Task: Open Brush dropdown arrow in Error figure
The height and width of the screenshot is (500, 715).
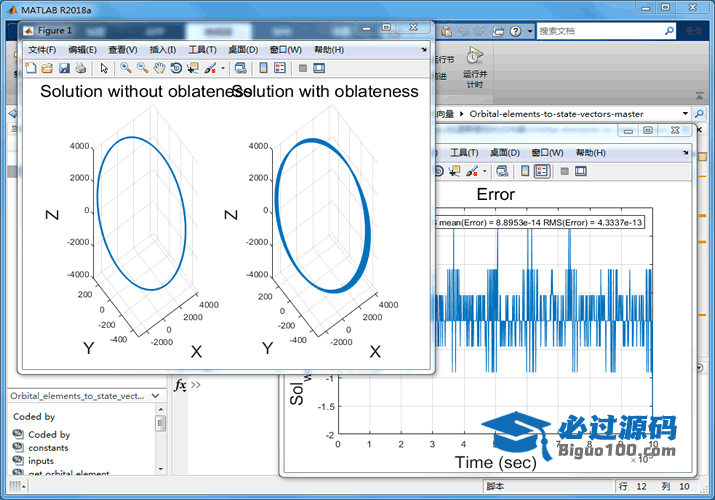Action: click(x=485, y=171)
